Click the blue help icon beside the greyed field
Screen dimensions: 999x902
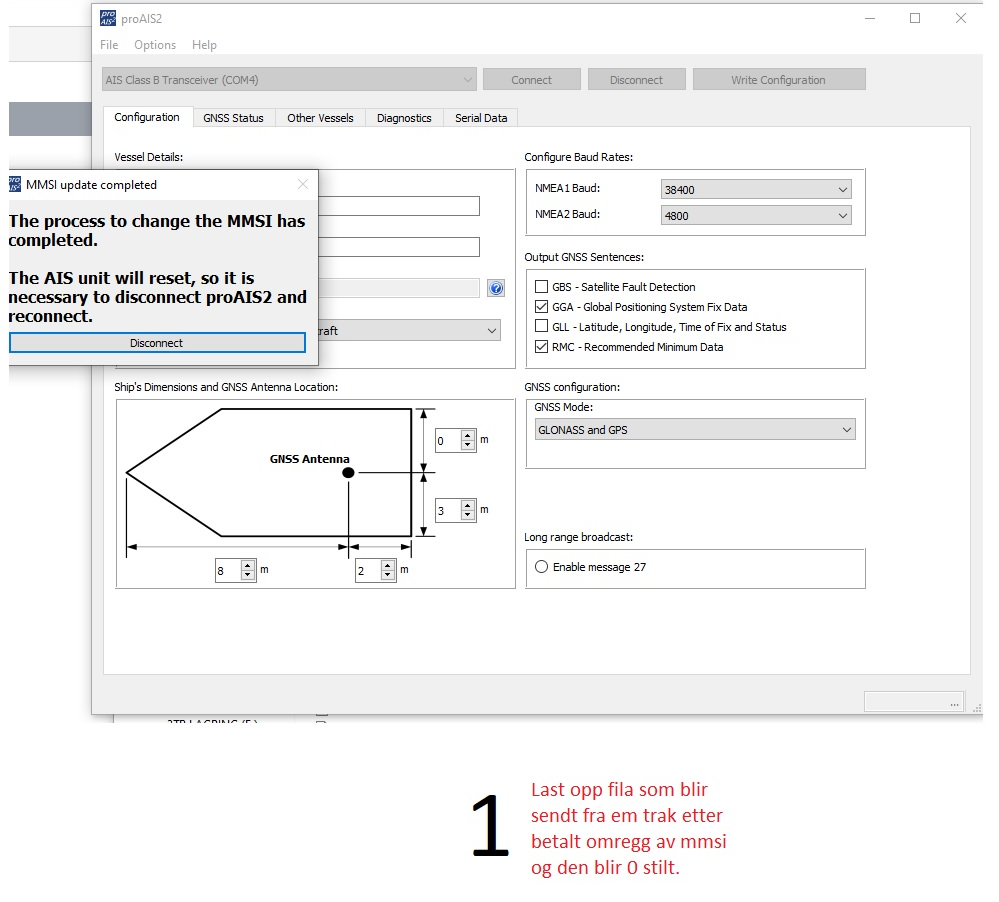click(x=496, y=288)
